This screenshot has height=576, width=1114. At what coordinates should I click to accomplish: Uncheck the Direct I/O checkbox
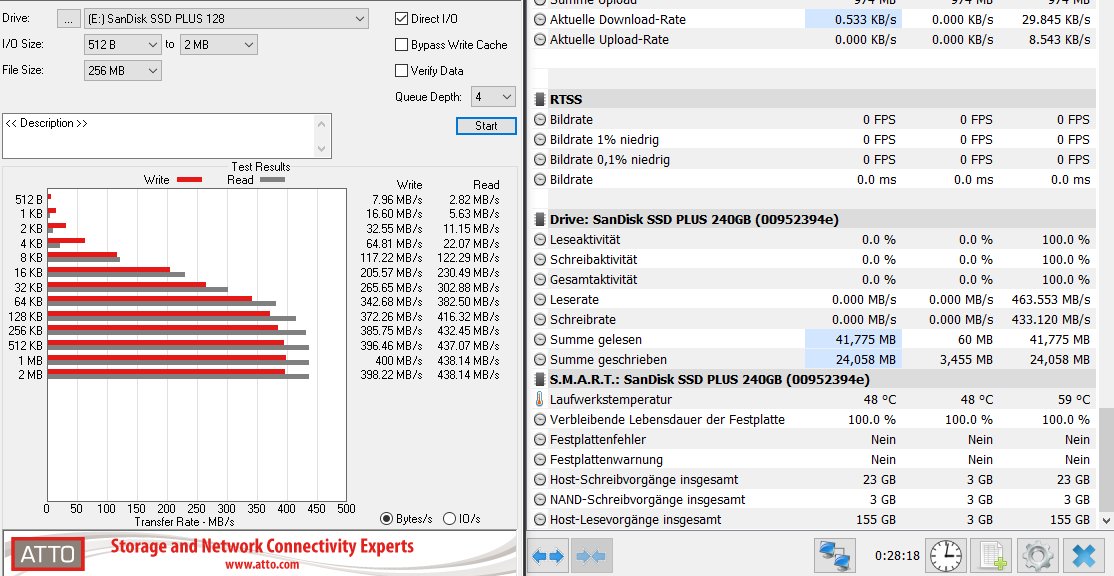click(x=401, y=18)
